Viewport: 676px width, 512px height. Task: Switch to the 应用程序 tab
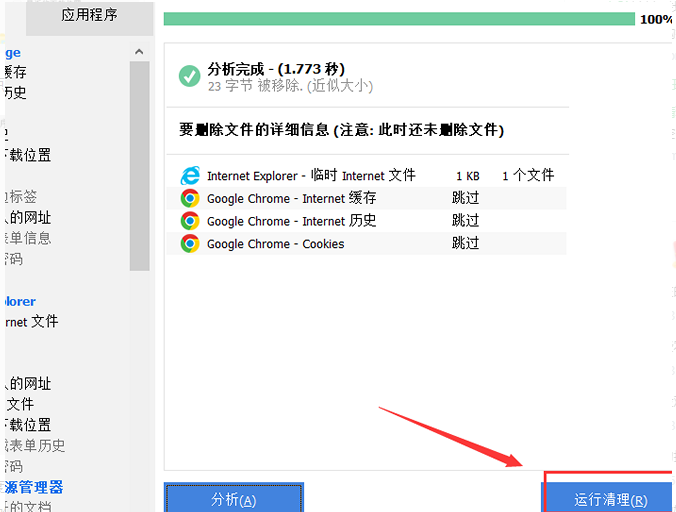(89, 15)
